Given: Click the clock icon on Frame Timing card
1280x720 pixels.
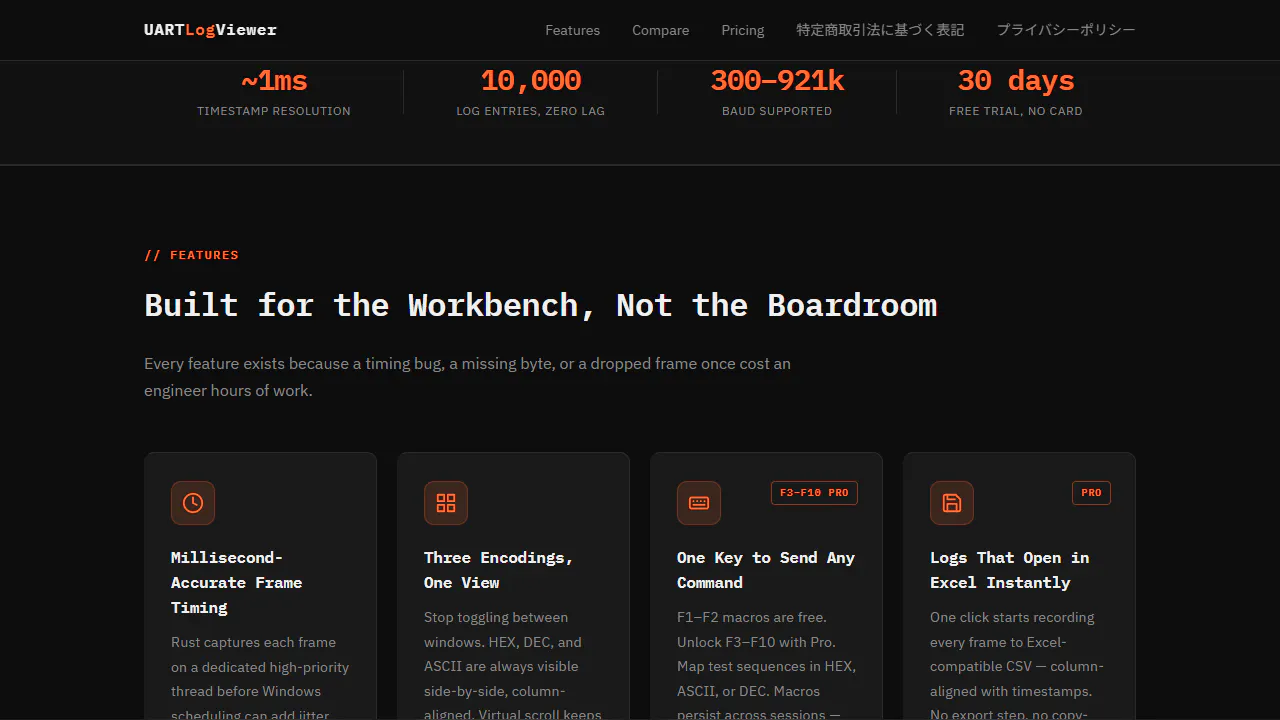Looking at the screenshot, I should coord(193,503).
